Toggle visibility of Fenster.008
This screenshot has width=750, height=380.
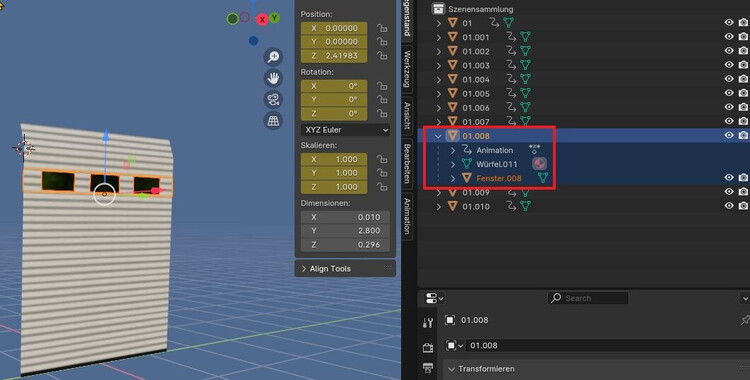point(729,178)
